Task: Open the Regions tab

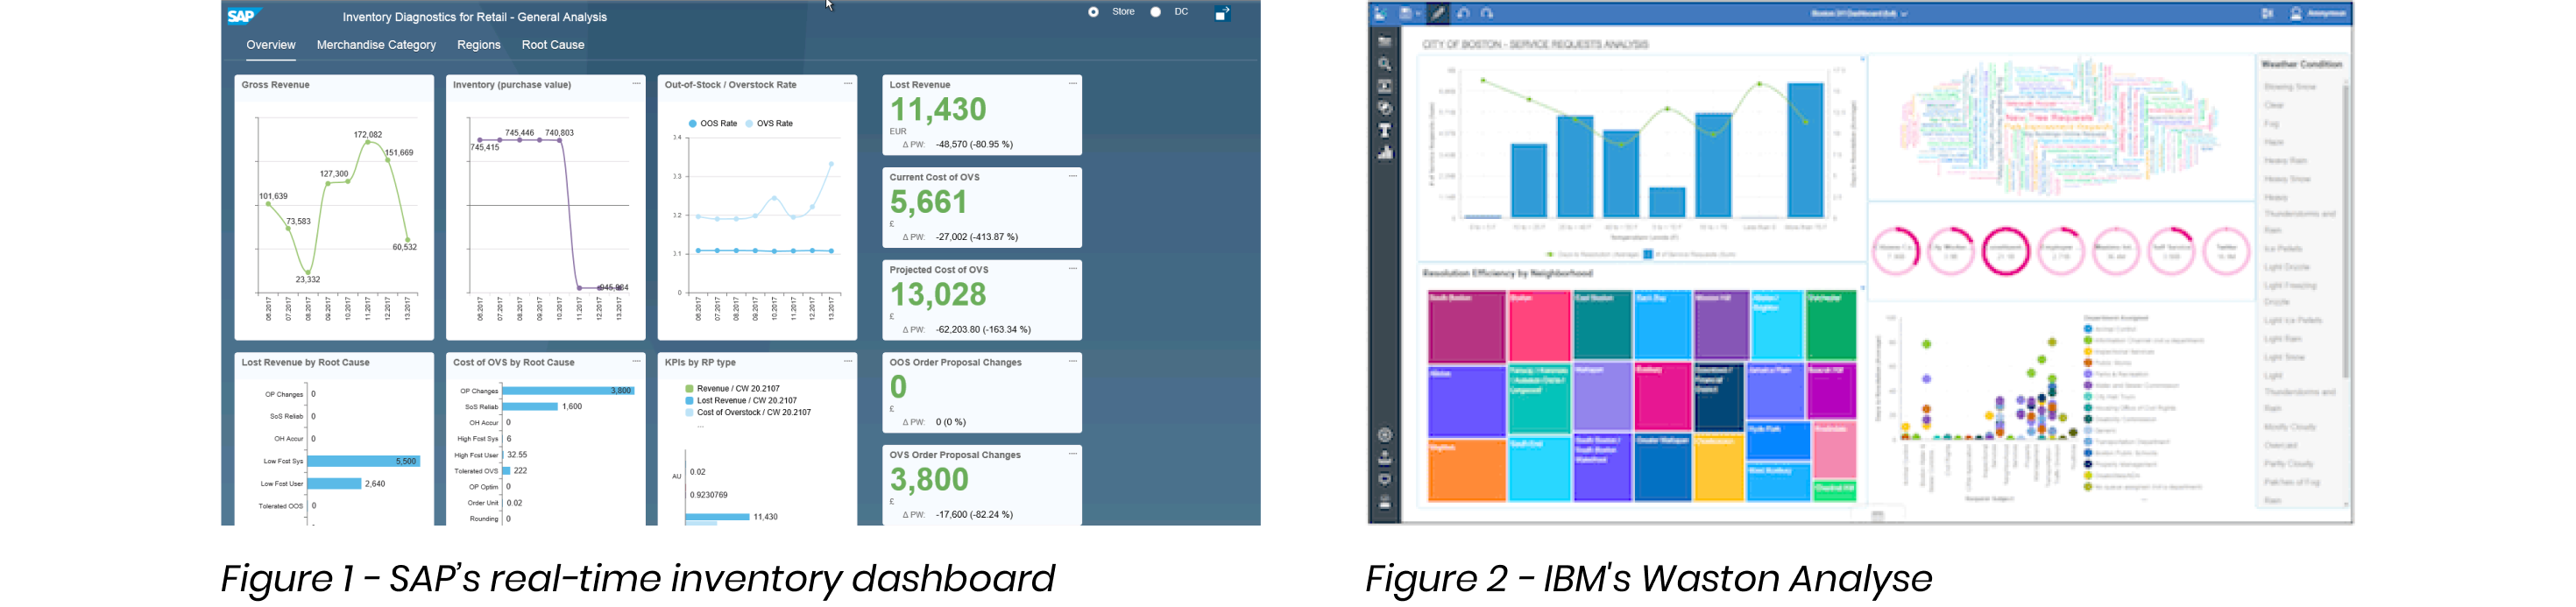Action: pyautogui.click(x=478, y=45)
